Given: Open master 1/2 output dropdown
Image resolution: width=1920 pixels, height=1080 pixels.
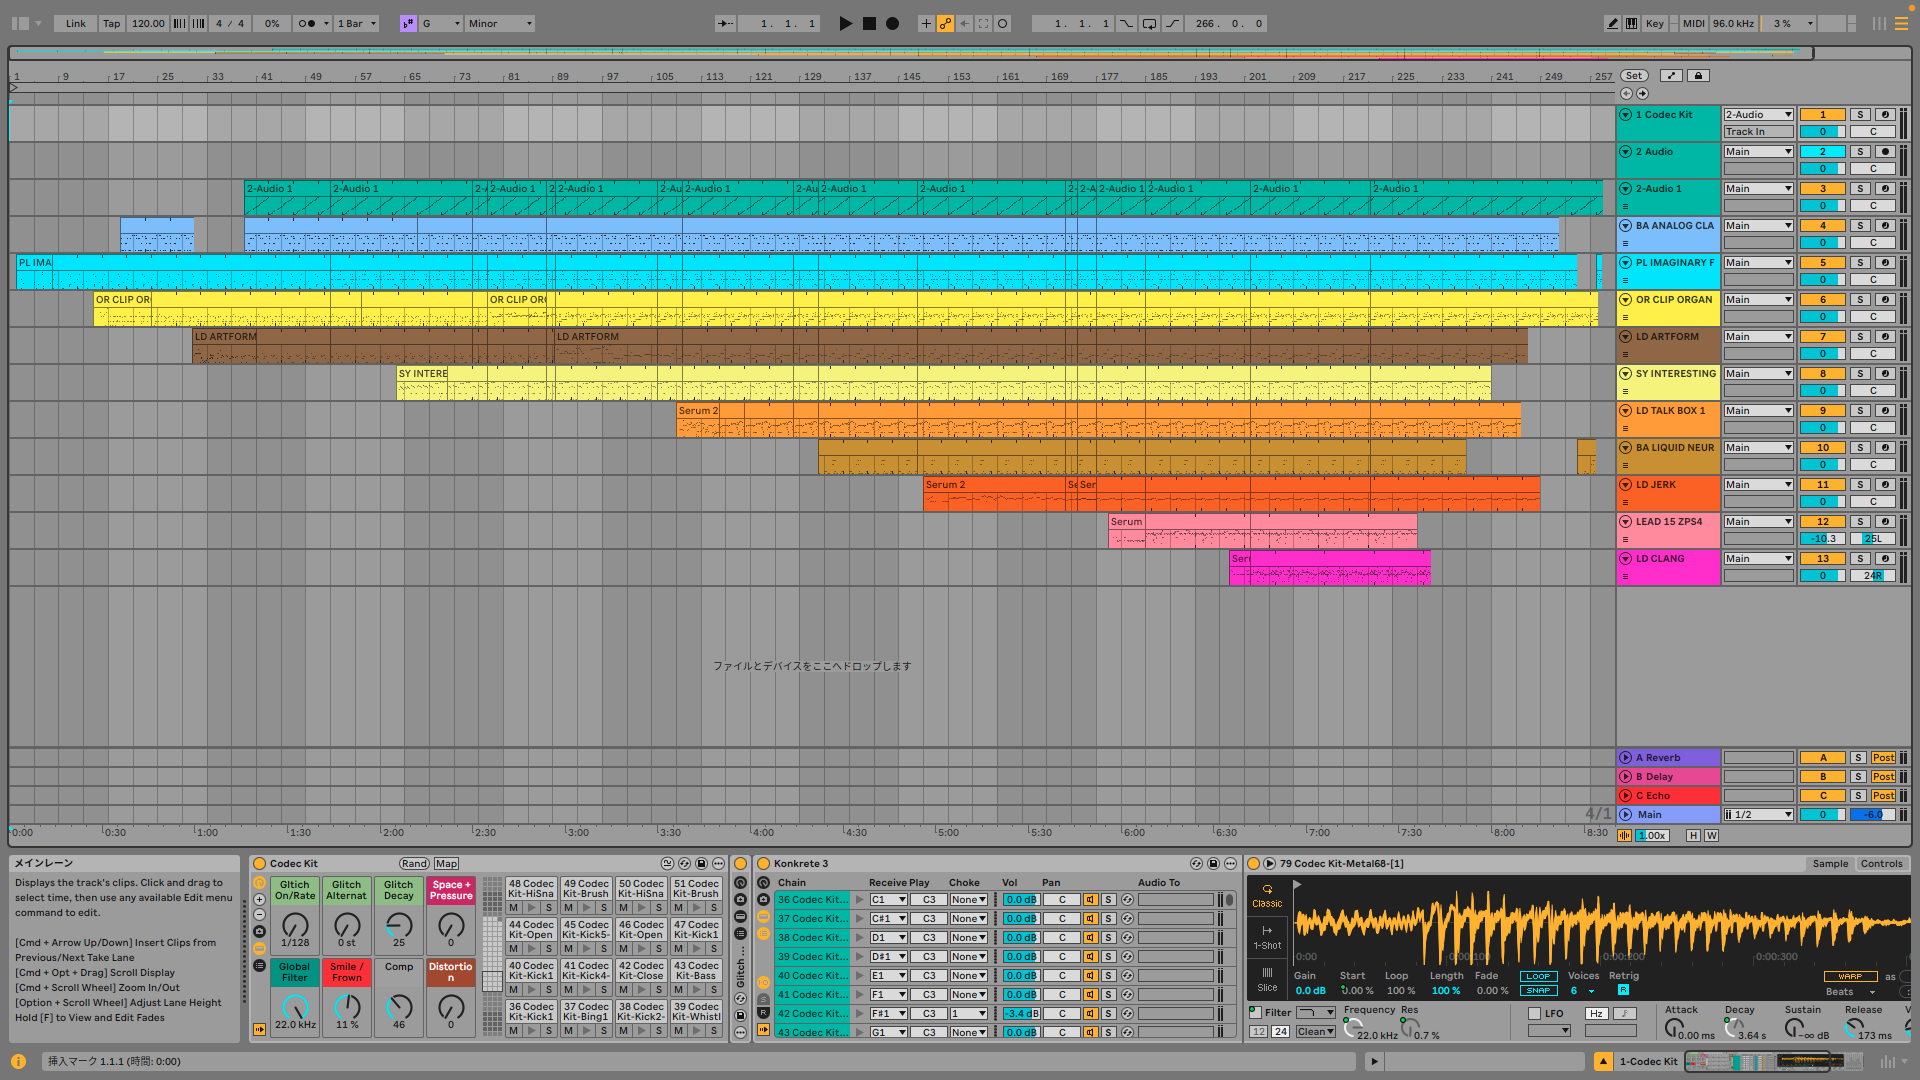Looking at the screenshot, I should click(1758, 814).
